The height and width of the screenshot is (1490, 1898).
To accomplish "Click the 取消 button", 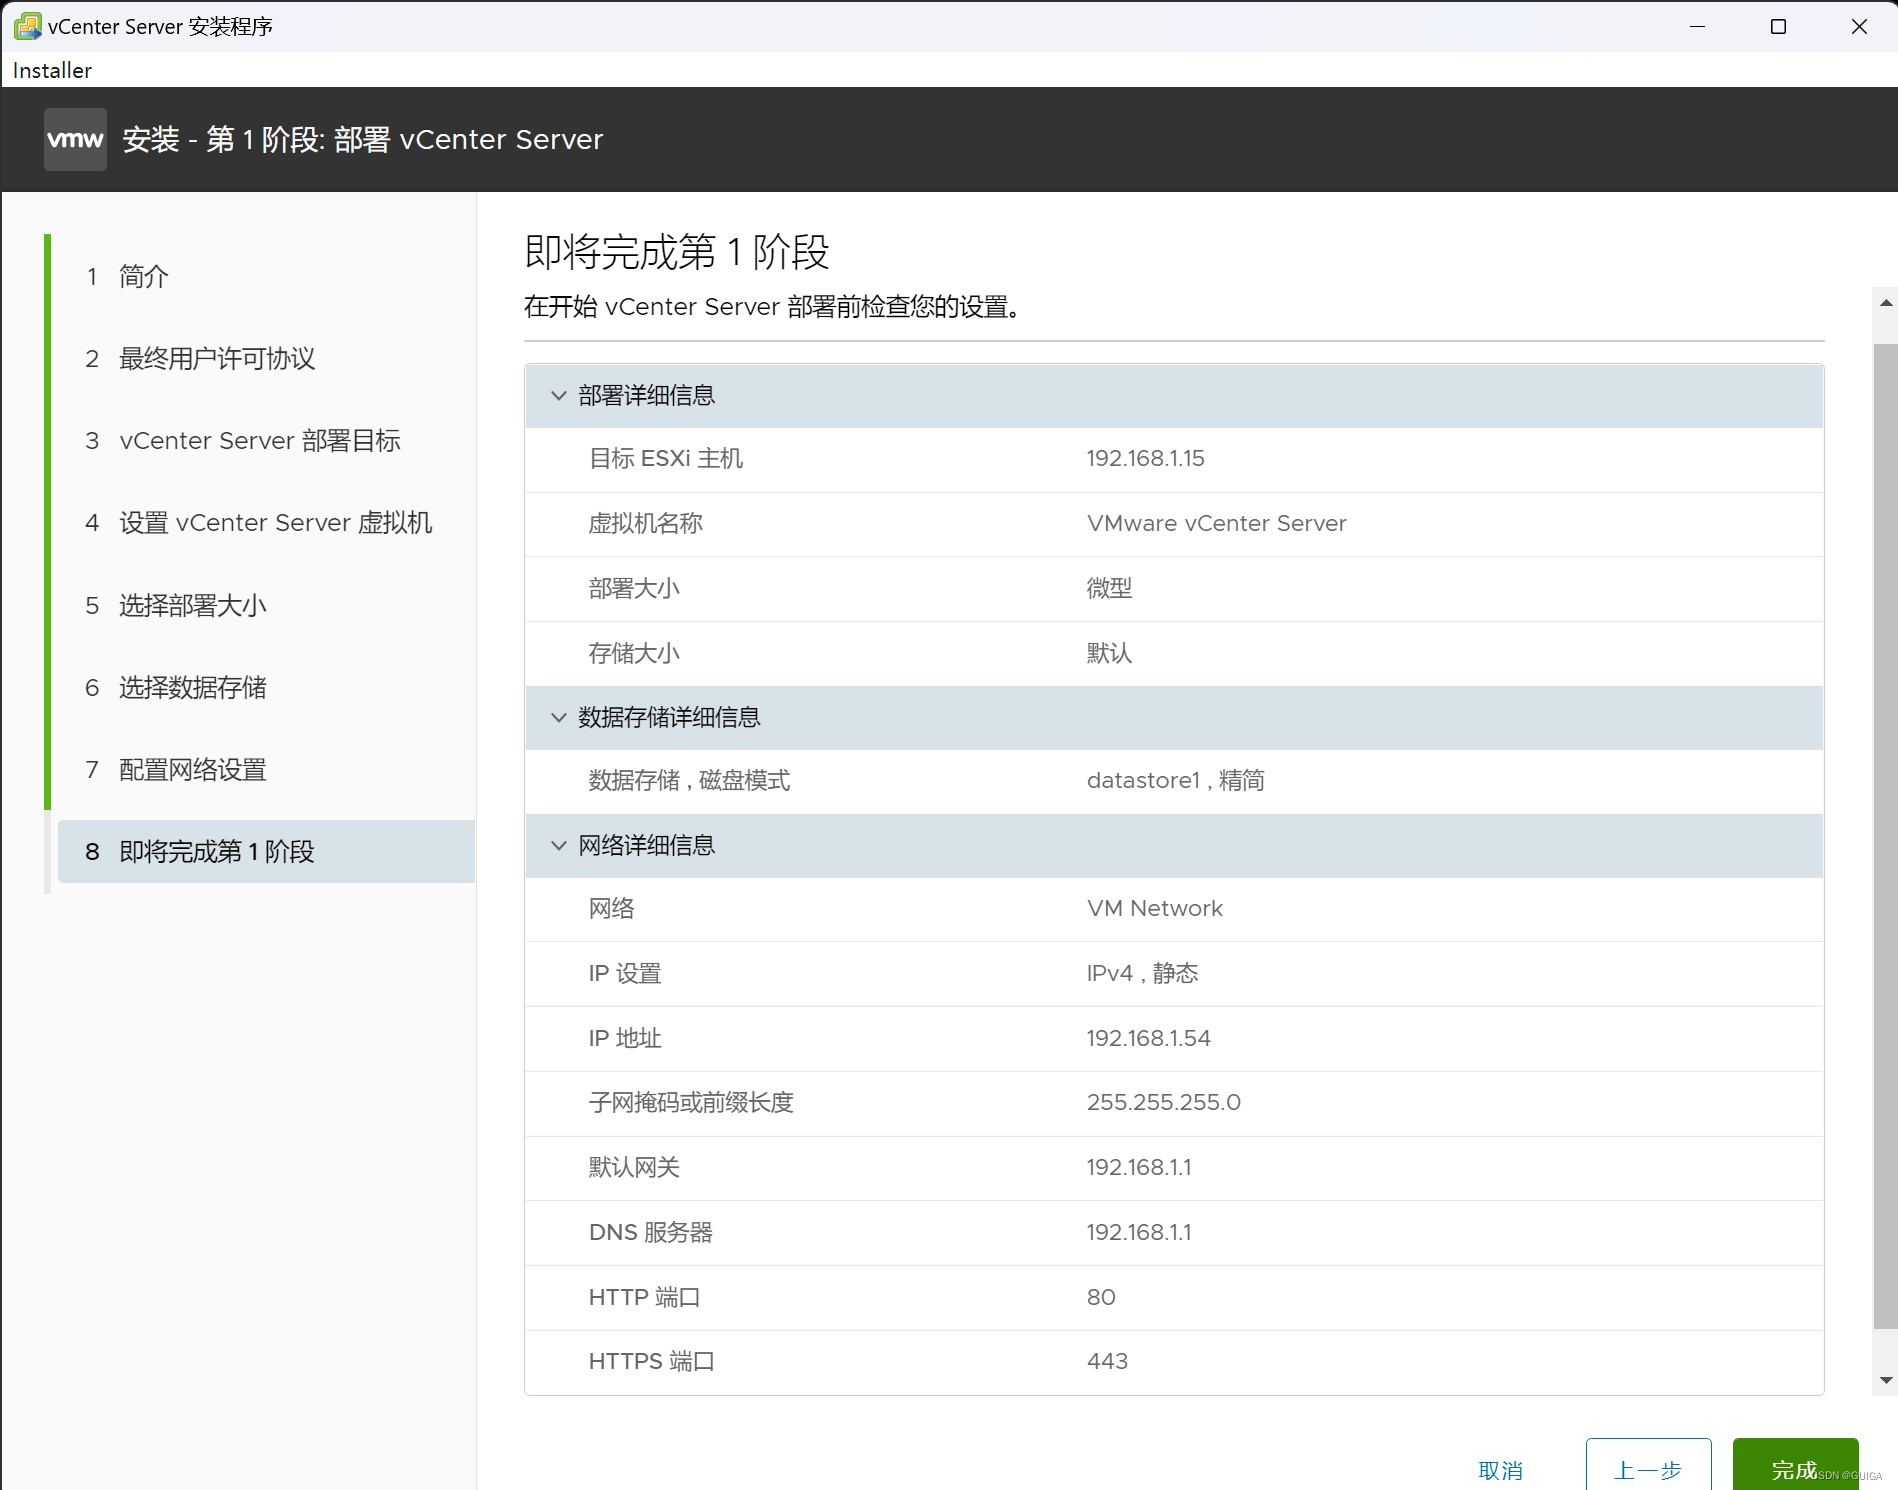I will [1500, 1468].
